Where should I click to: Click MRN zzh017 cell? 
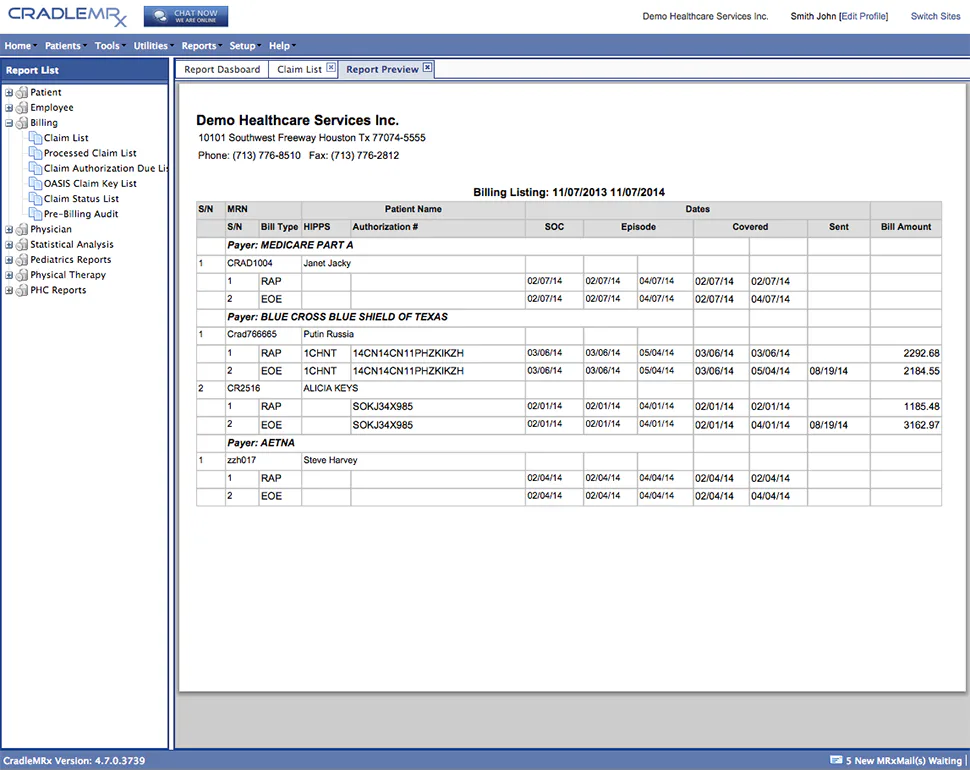(x=241, y=460)
